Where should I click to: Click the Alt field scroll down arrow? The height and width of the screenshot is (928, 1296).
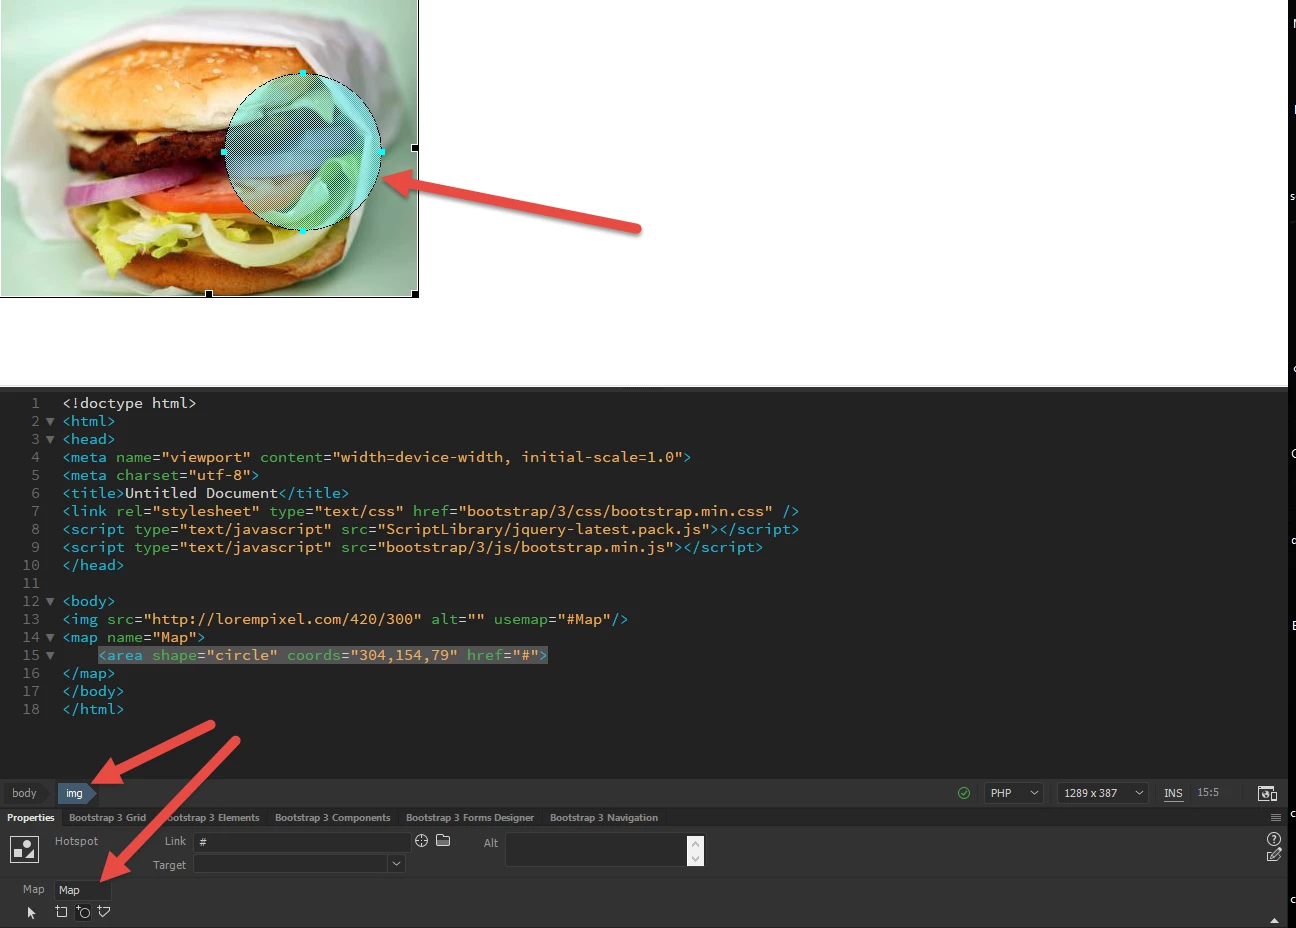[x=696, y=858]
